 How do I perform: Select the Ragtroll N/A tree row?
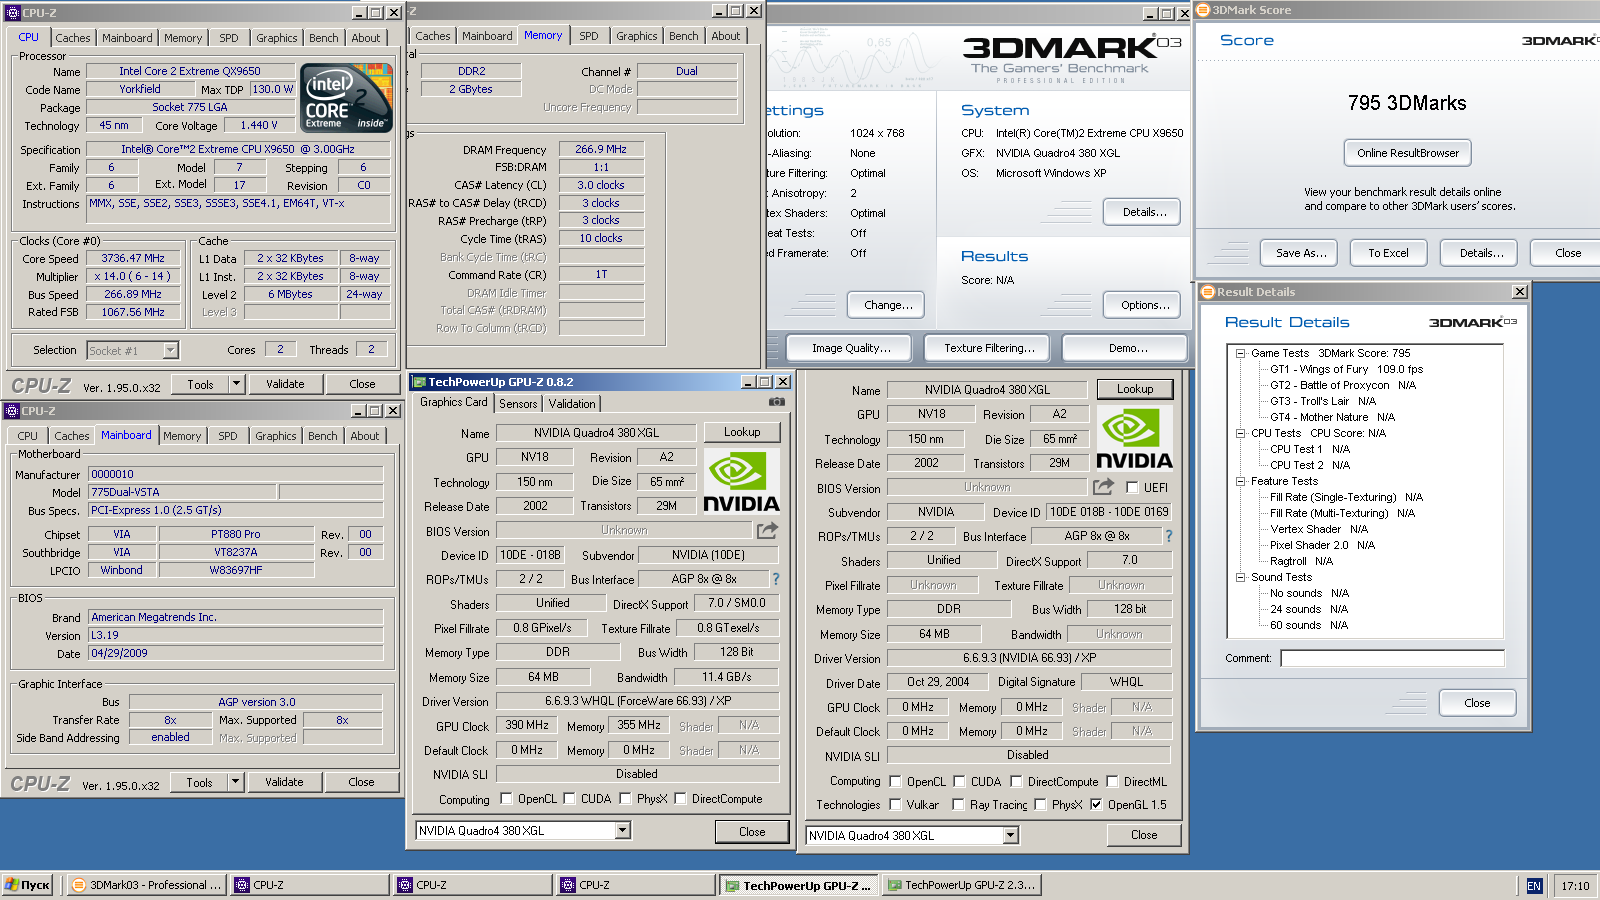coord(1301,561)
